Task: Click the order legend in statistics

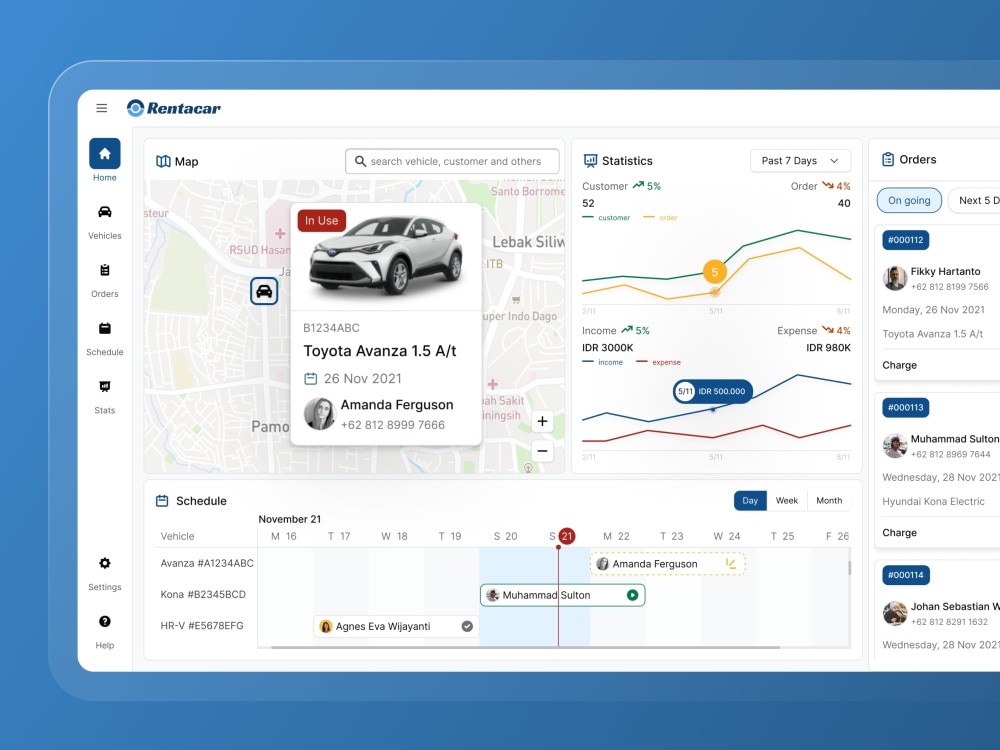Action: tap(660, 217)
